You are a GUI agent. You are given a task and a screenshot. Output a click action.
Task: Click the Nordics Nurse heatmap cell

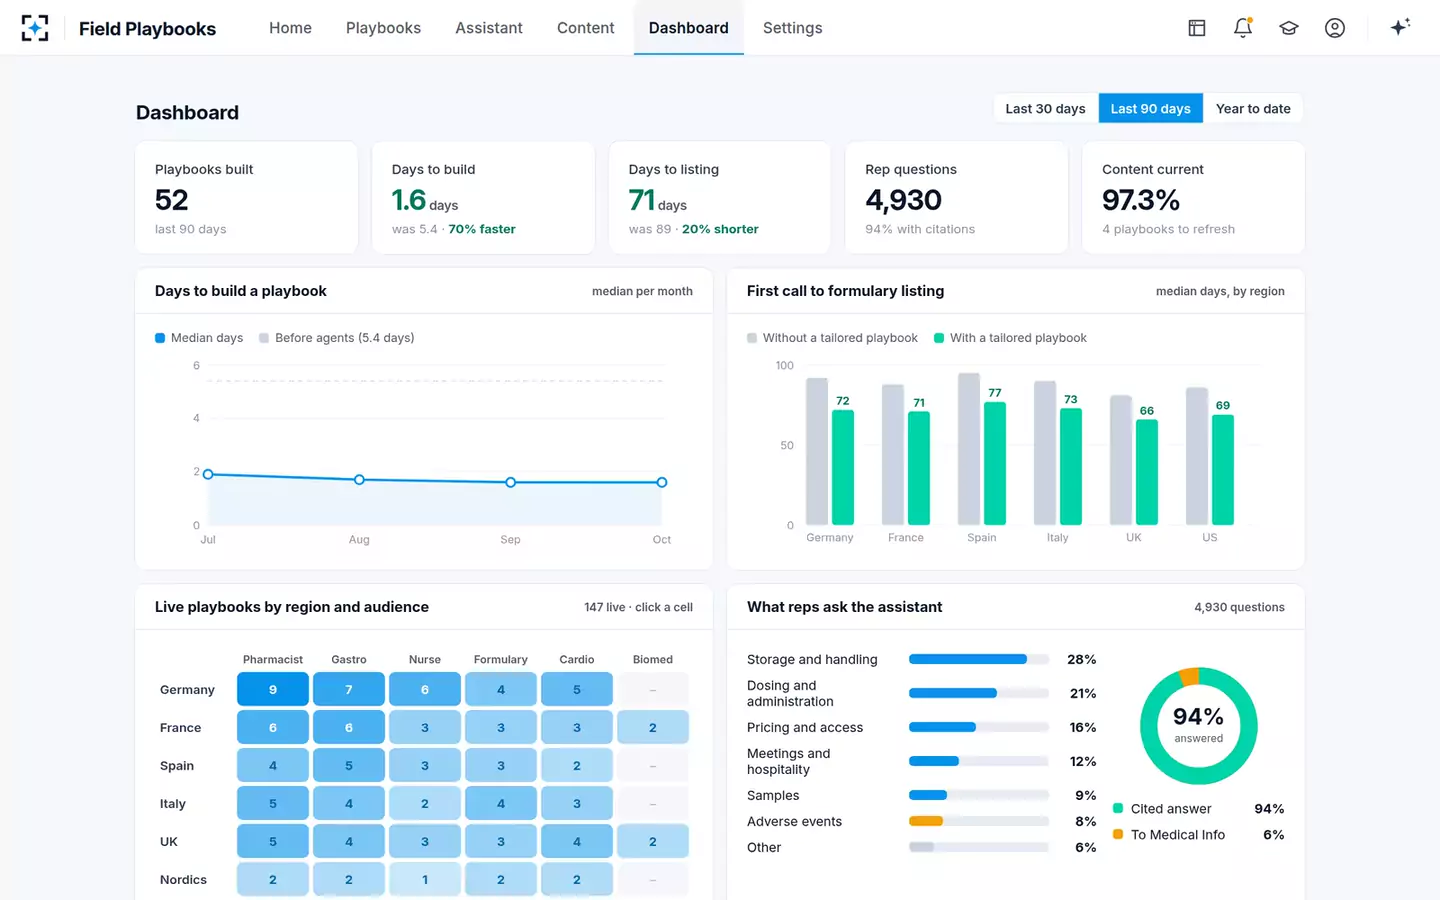click(425, 879)
